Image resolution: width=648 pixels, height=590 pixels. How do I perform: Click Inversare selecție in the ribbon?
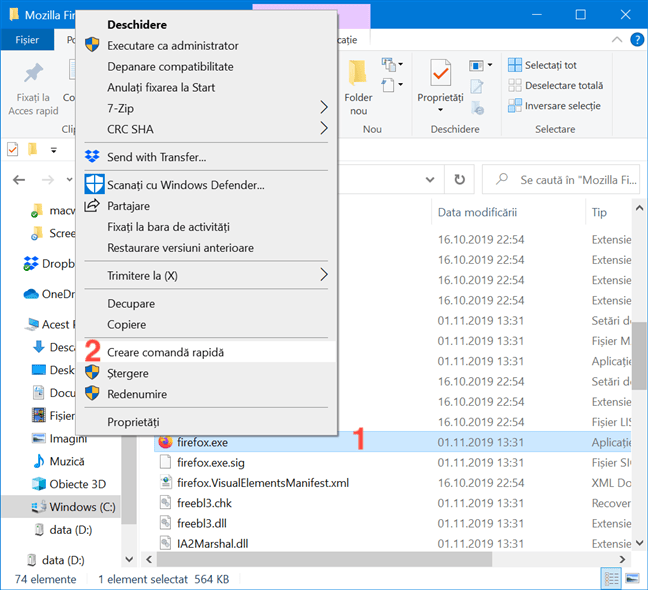pyautogui.click(x=556, y=106)
